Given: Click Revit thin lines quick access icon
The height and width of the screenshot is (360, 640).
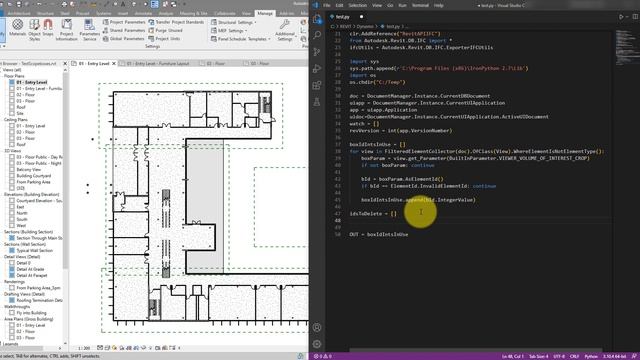Looking at the screenshot, I should (155, 4).
